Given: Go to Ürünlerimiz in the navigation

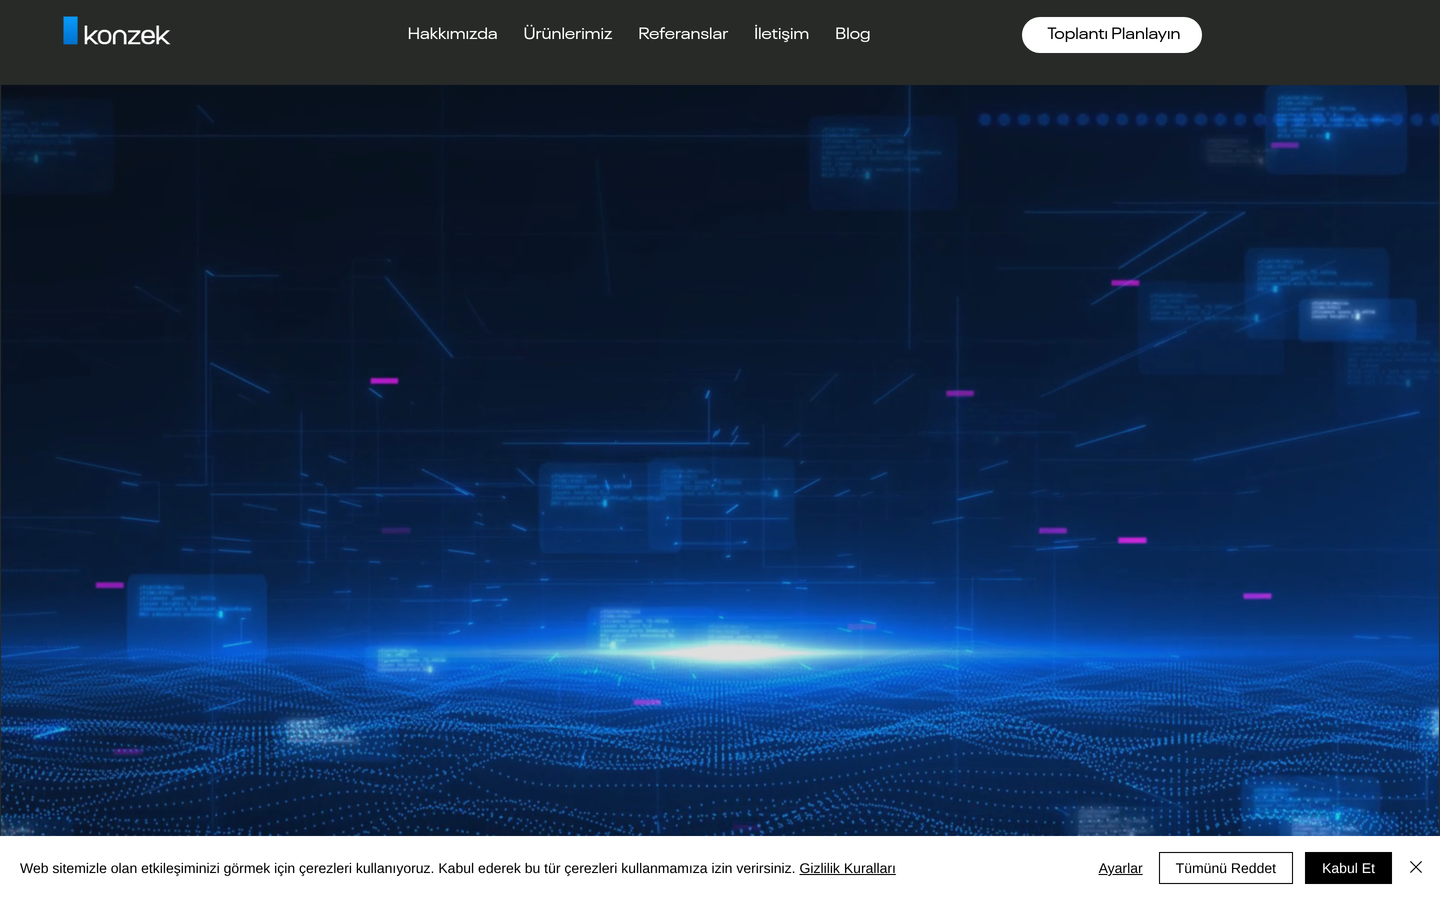Looking at the screenshot, I should pyautogui.click(x=567, y=34).
